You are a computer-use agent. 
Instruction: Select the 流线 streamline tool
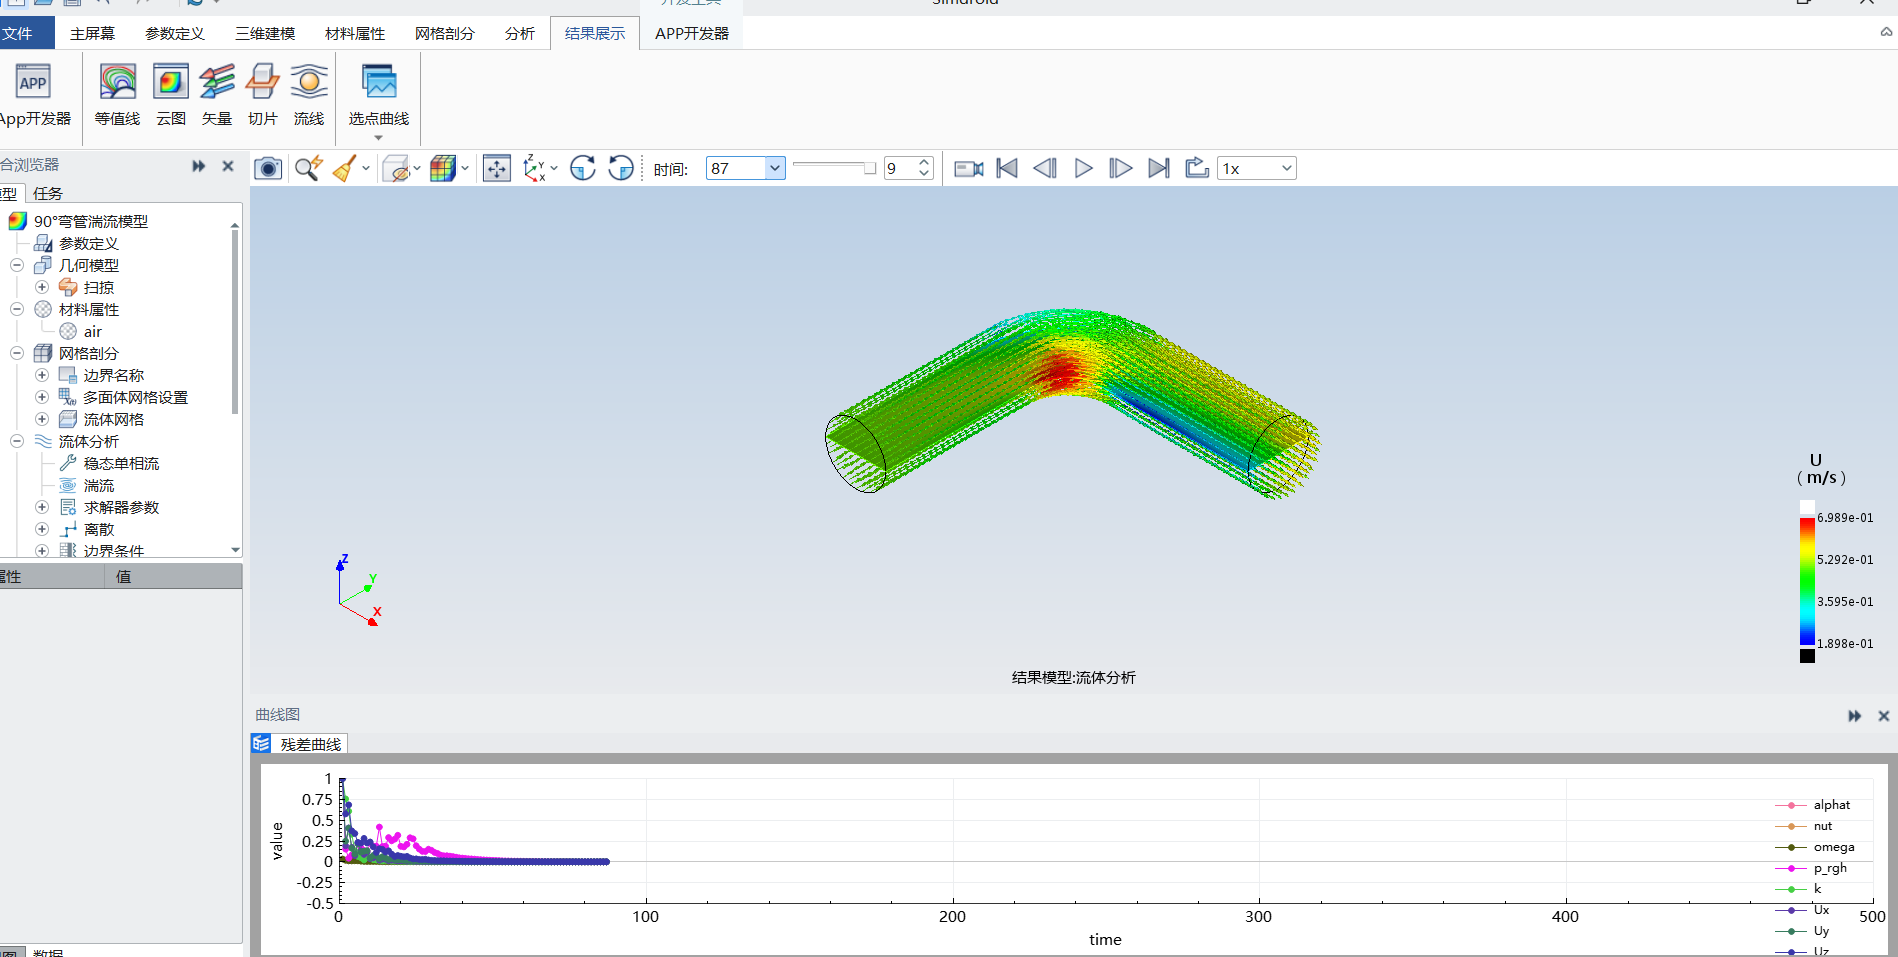(x=309, y=95)
